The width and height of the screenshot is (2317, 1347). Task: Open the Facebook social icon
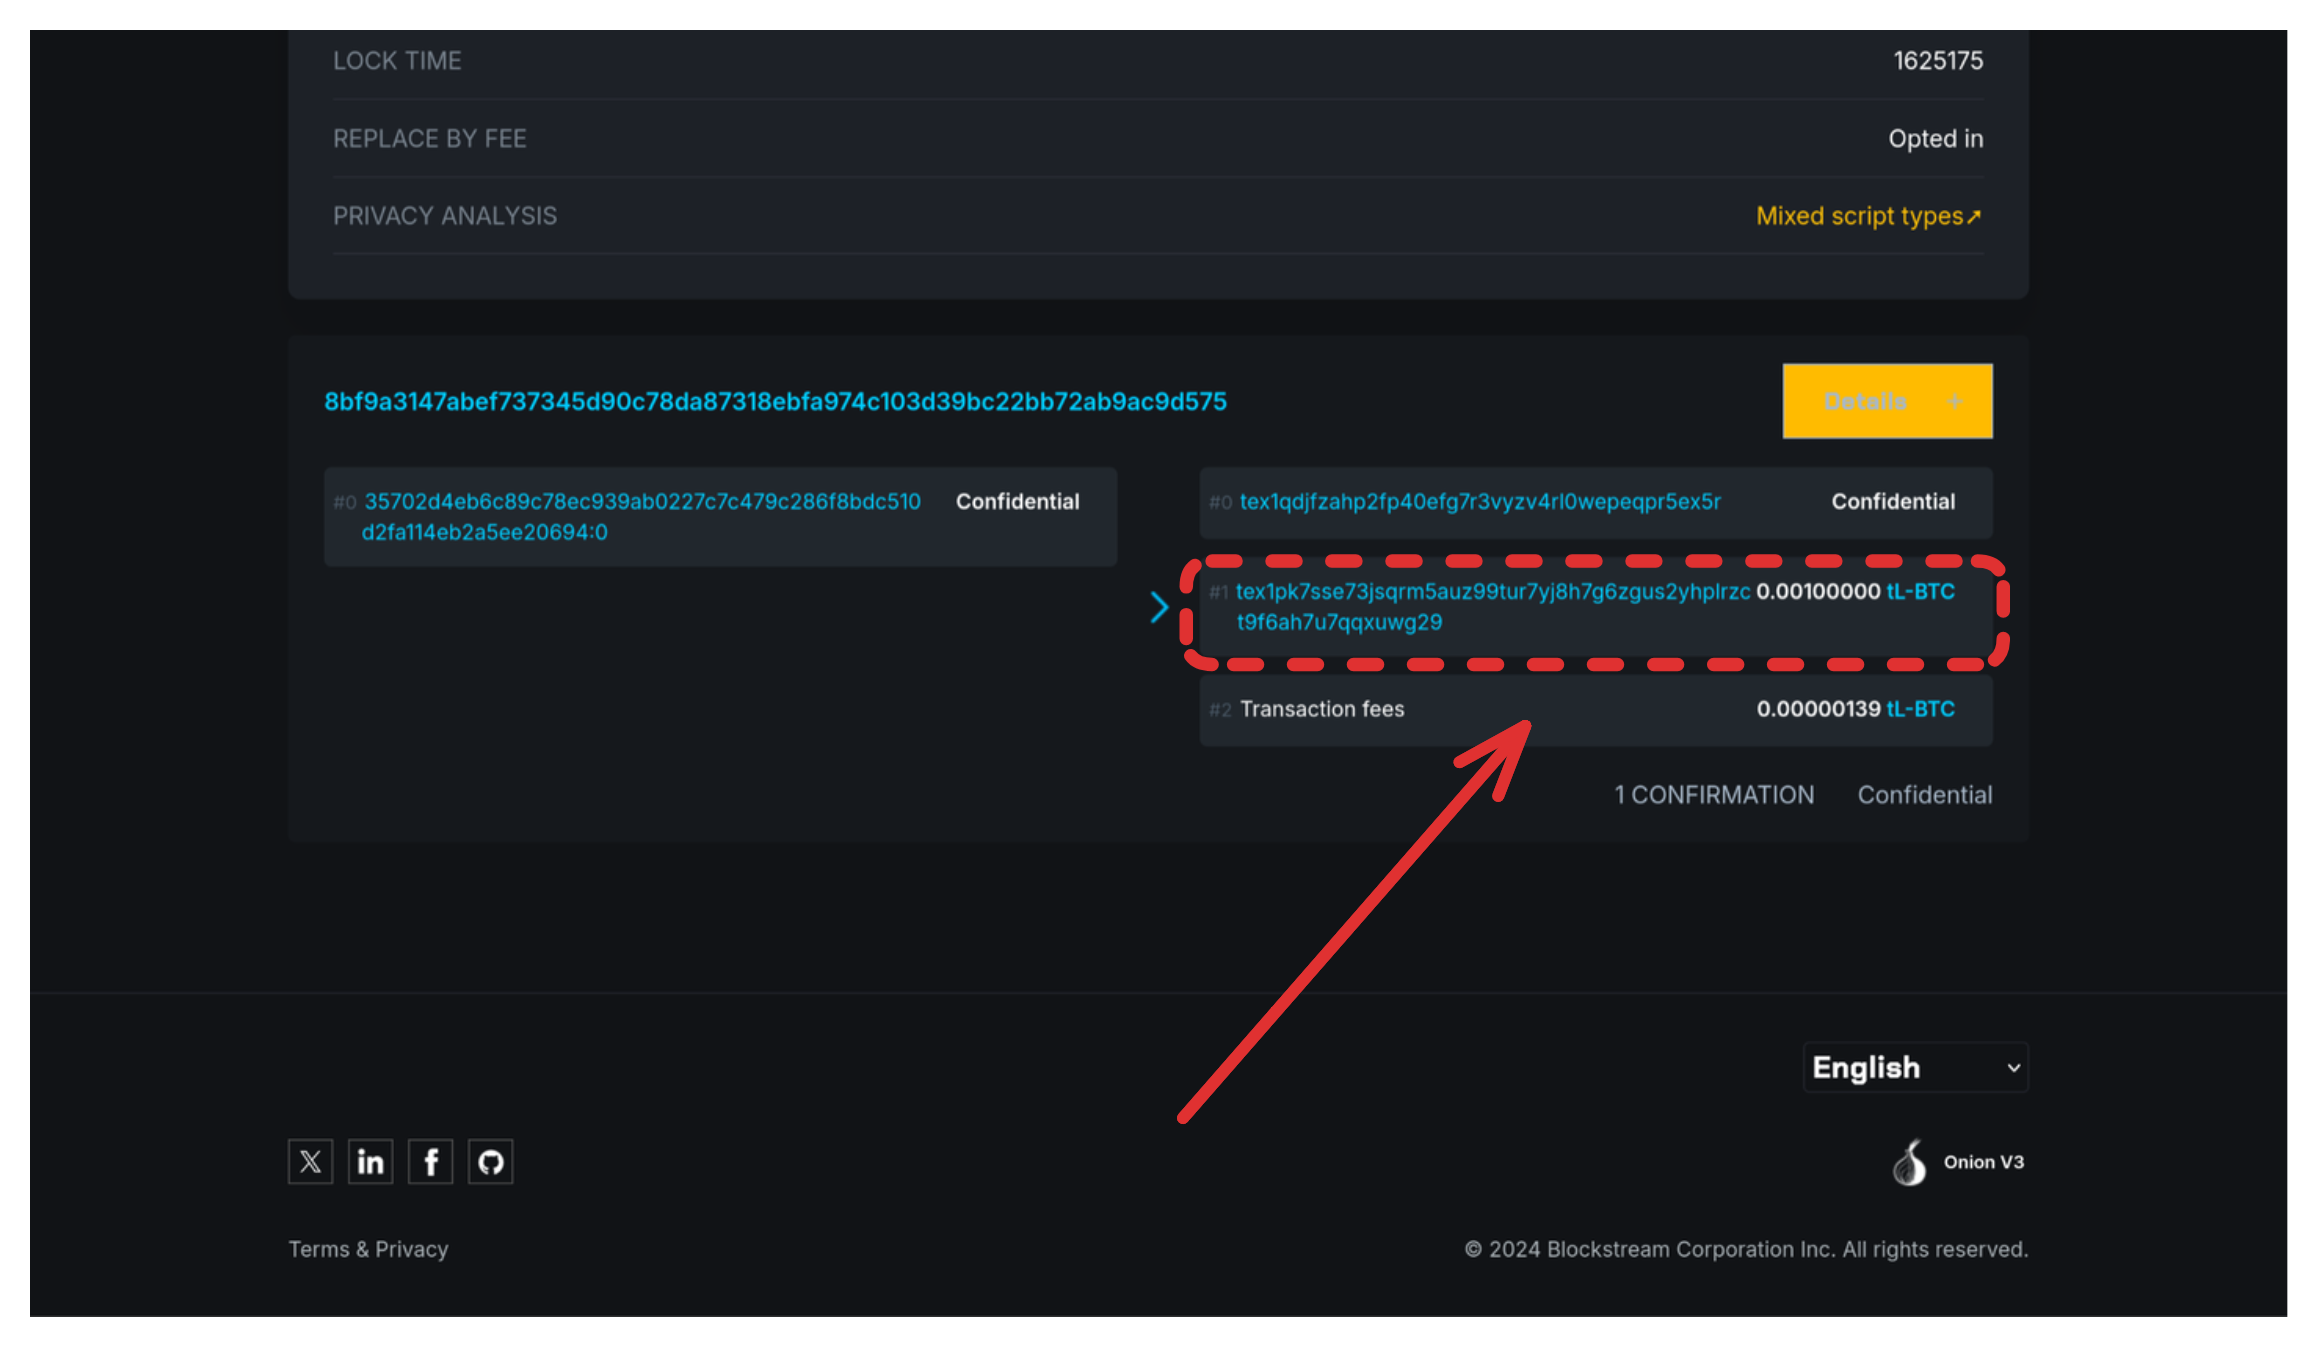pos(430,1161)
